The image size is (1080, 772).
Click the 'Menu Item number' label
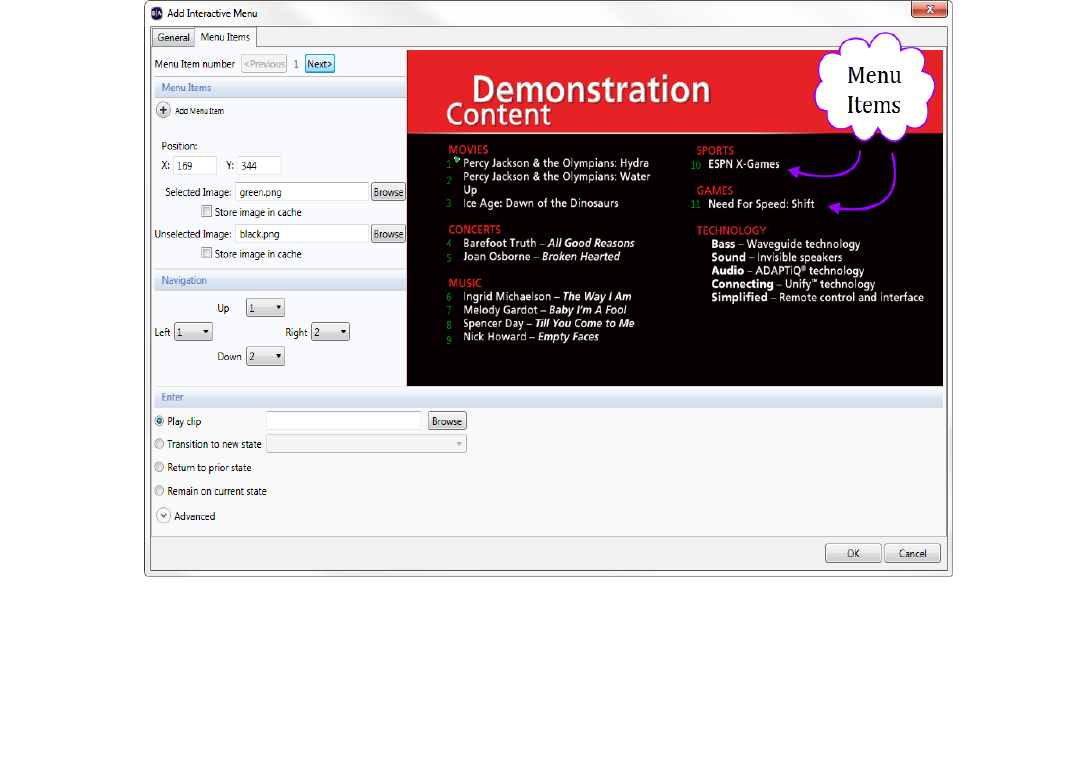[x=195, y=64]
